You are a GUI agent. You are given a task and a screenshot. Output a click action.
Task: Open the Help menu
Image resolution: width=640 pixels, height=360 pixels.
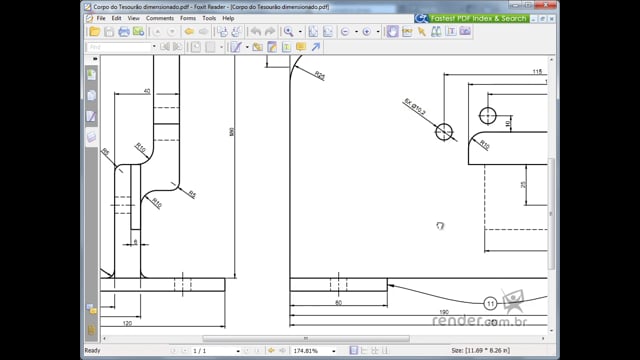pos(228,18)
